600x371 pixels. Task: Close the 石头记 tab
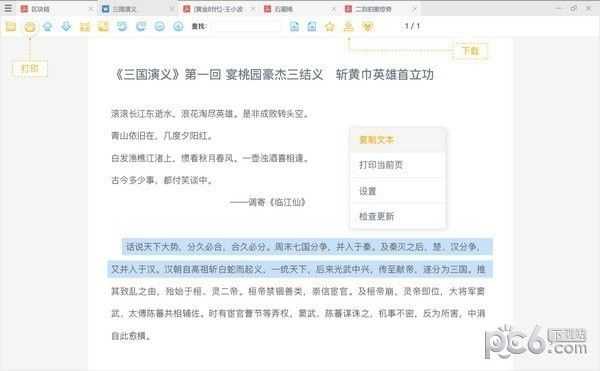[x=333, y=9]
